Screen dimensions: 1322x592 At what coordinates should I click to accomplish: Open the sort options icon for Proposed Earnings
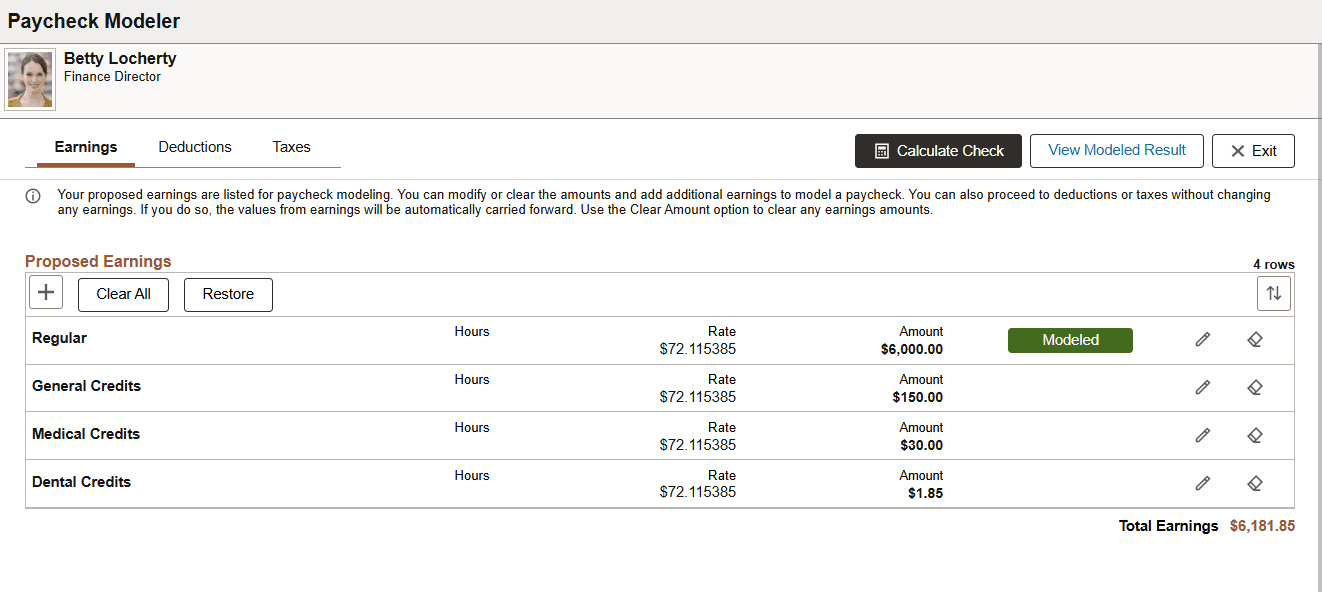[x=1274, y=292]
